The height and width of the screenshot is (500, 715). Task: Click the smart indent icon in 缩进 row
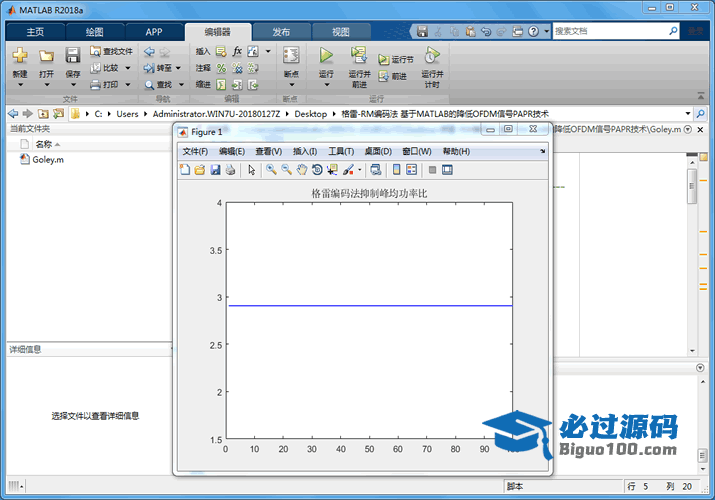click(221, 84)
